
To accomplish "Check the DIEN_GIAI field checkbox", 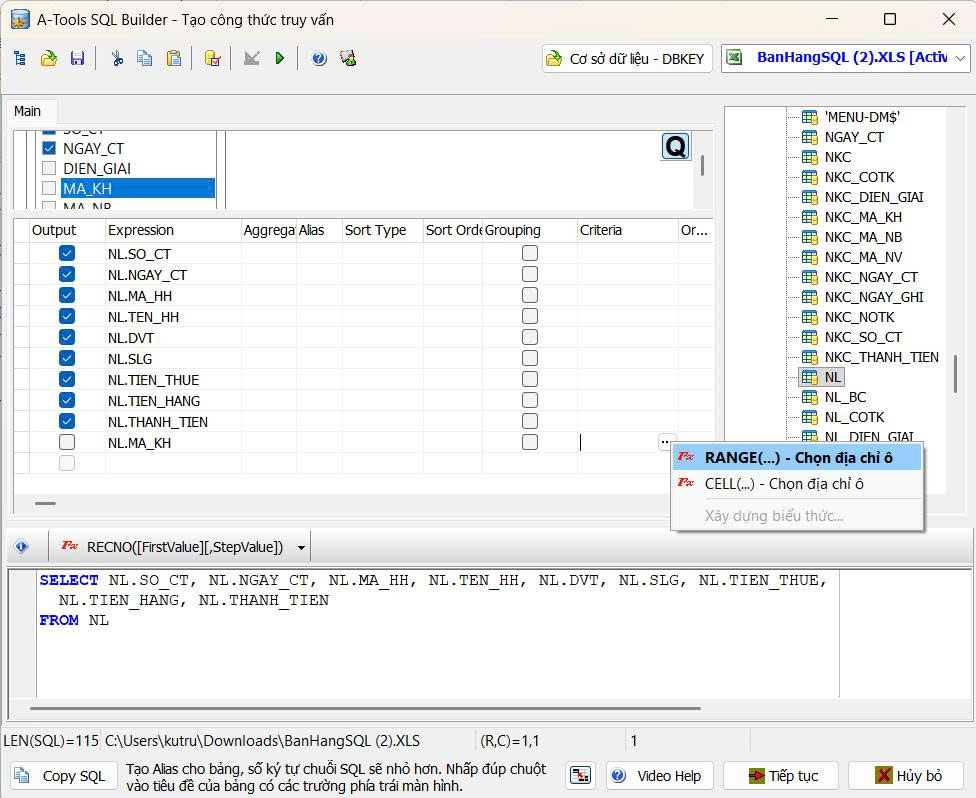I will (x=49, y=168).
